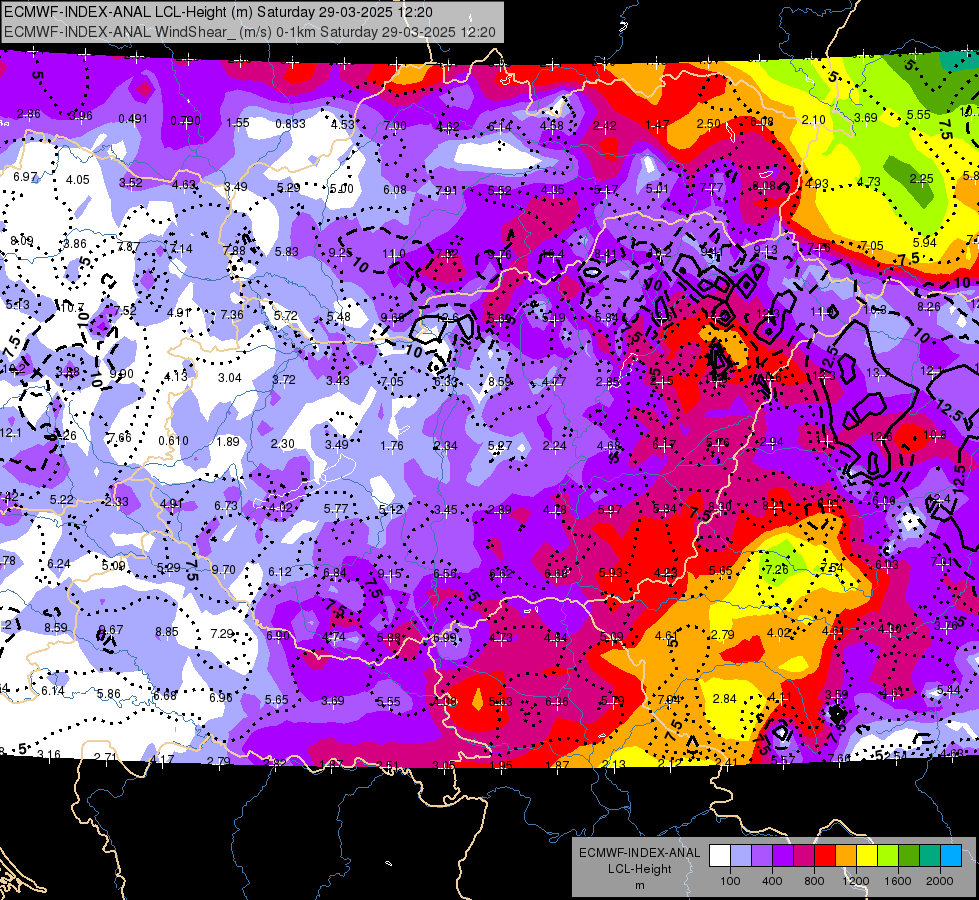Click the wind shear value 1.55

coord(238,122)
